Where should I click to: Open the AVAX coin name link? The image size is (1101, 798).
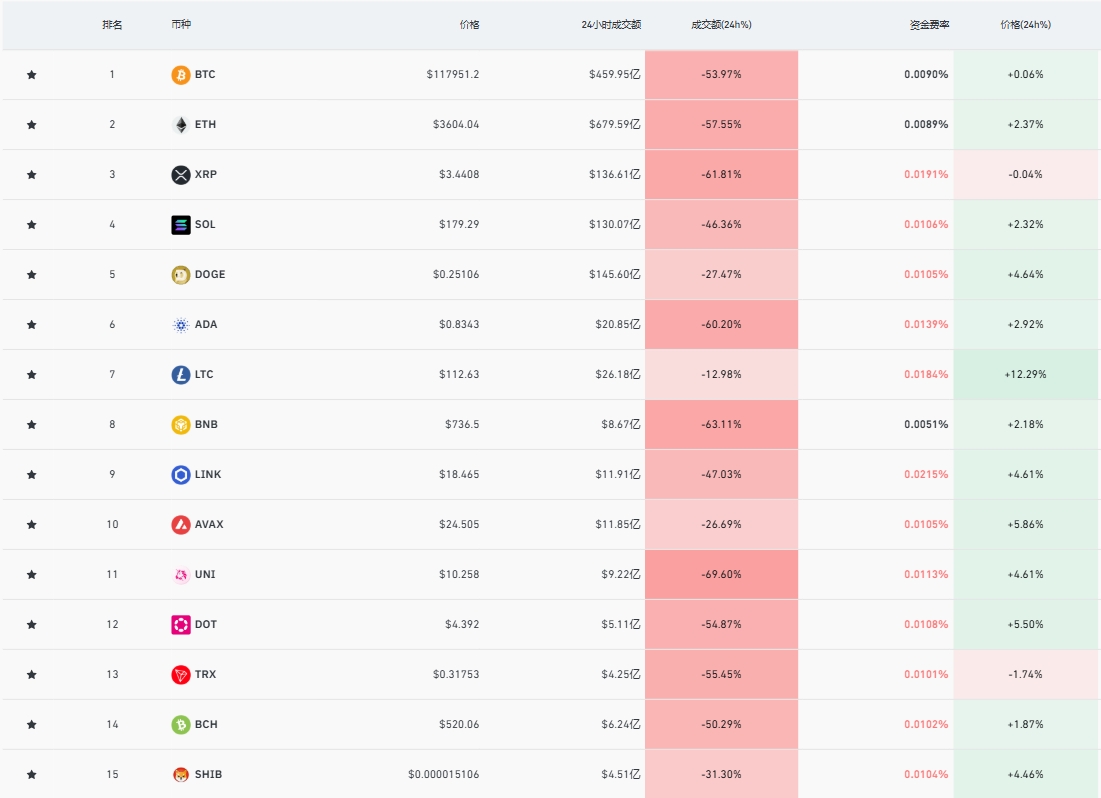tap(209, 525)
